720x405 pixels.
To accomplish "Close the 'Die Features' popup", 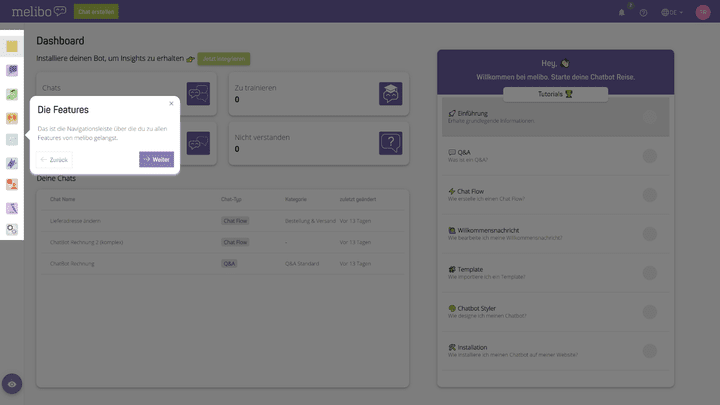I will tap(171, 103).
